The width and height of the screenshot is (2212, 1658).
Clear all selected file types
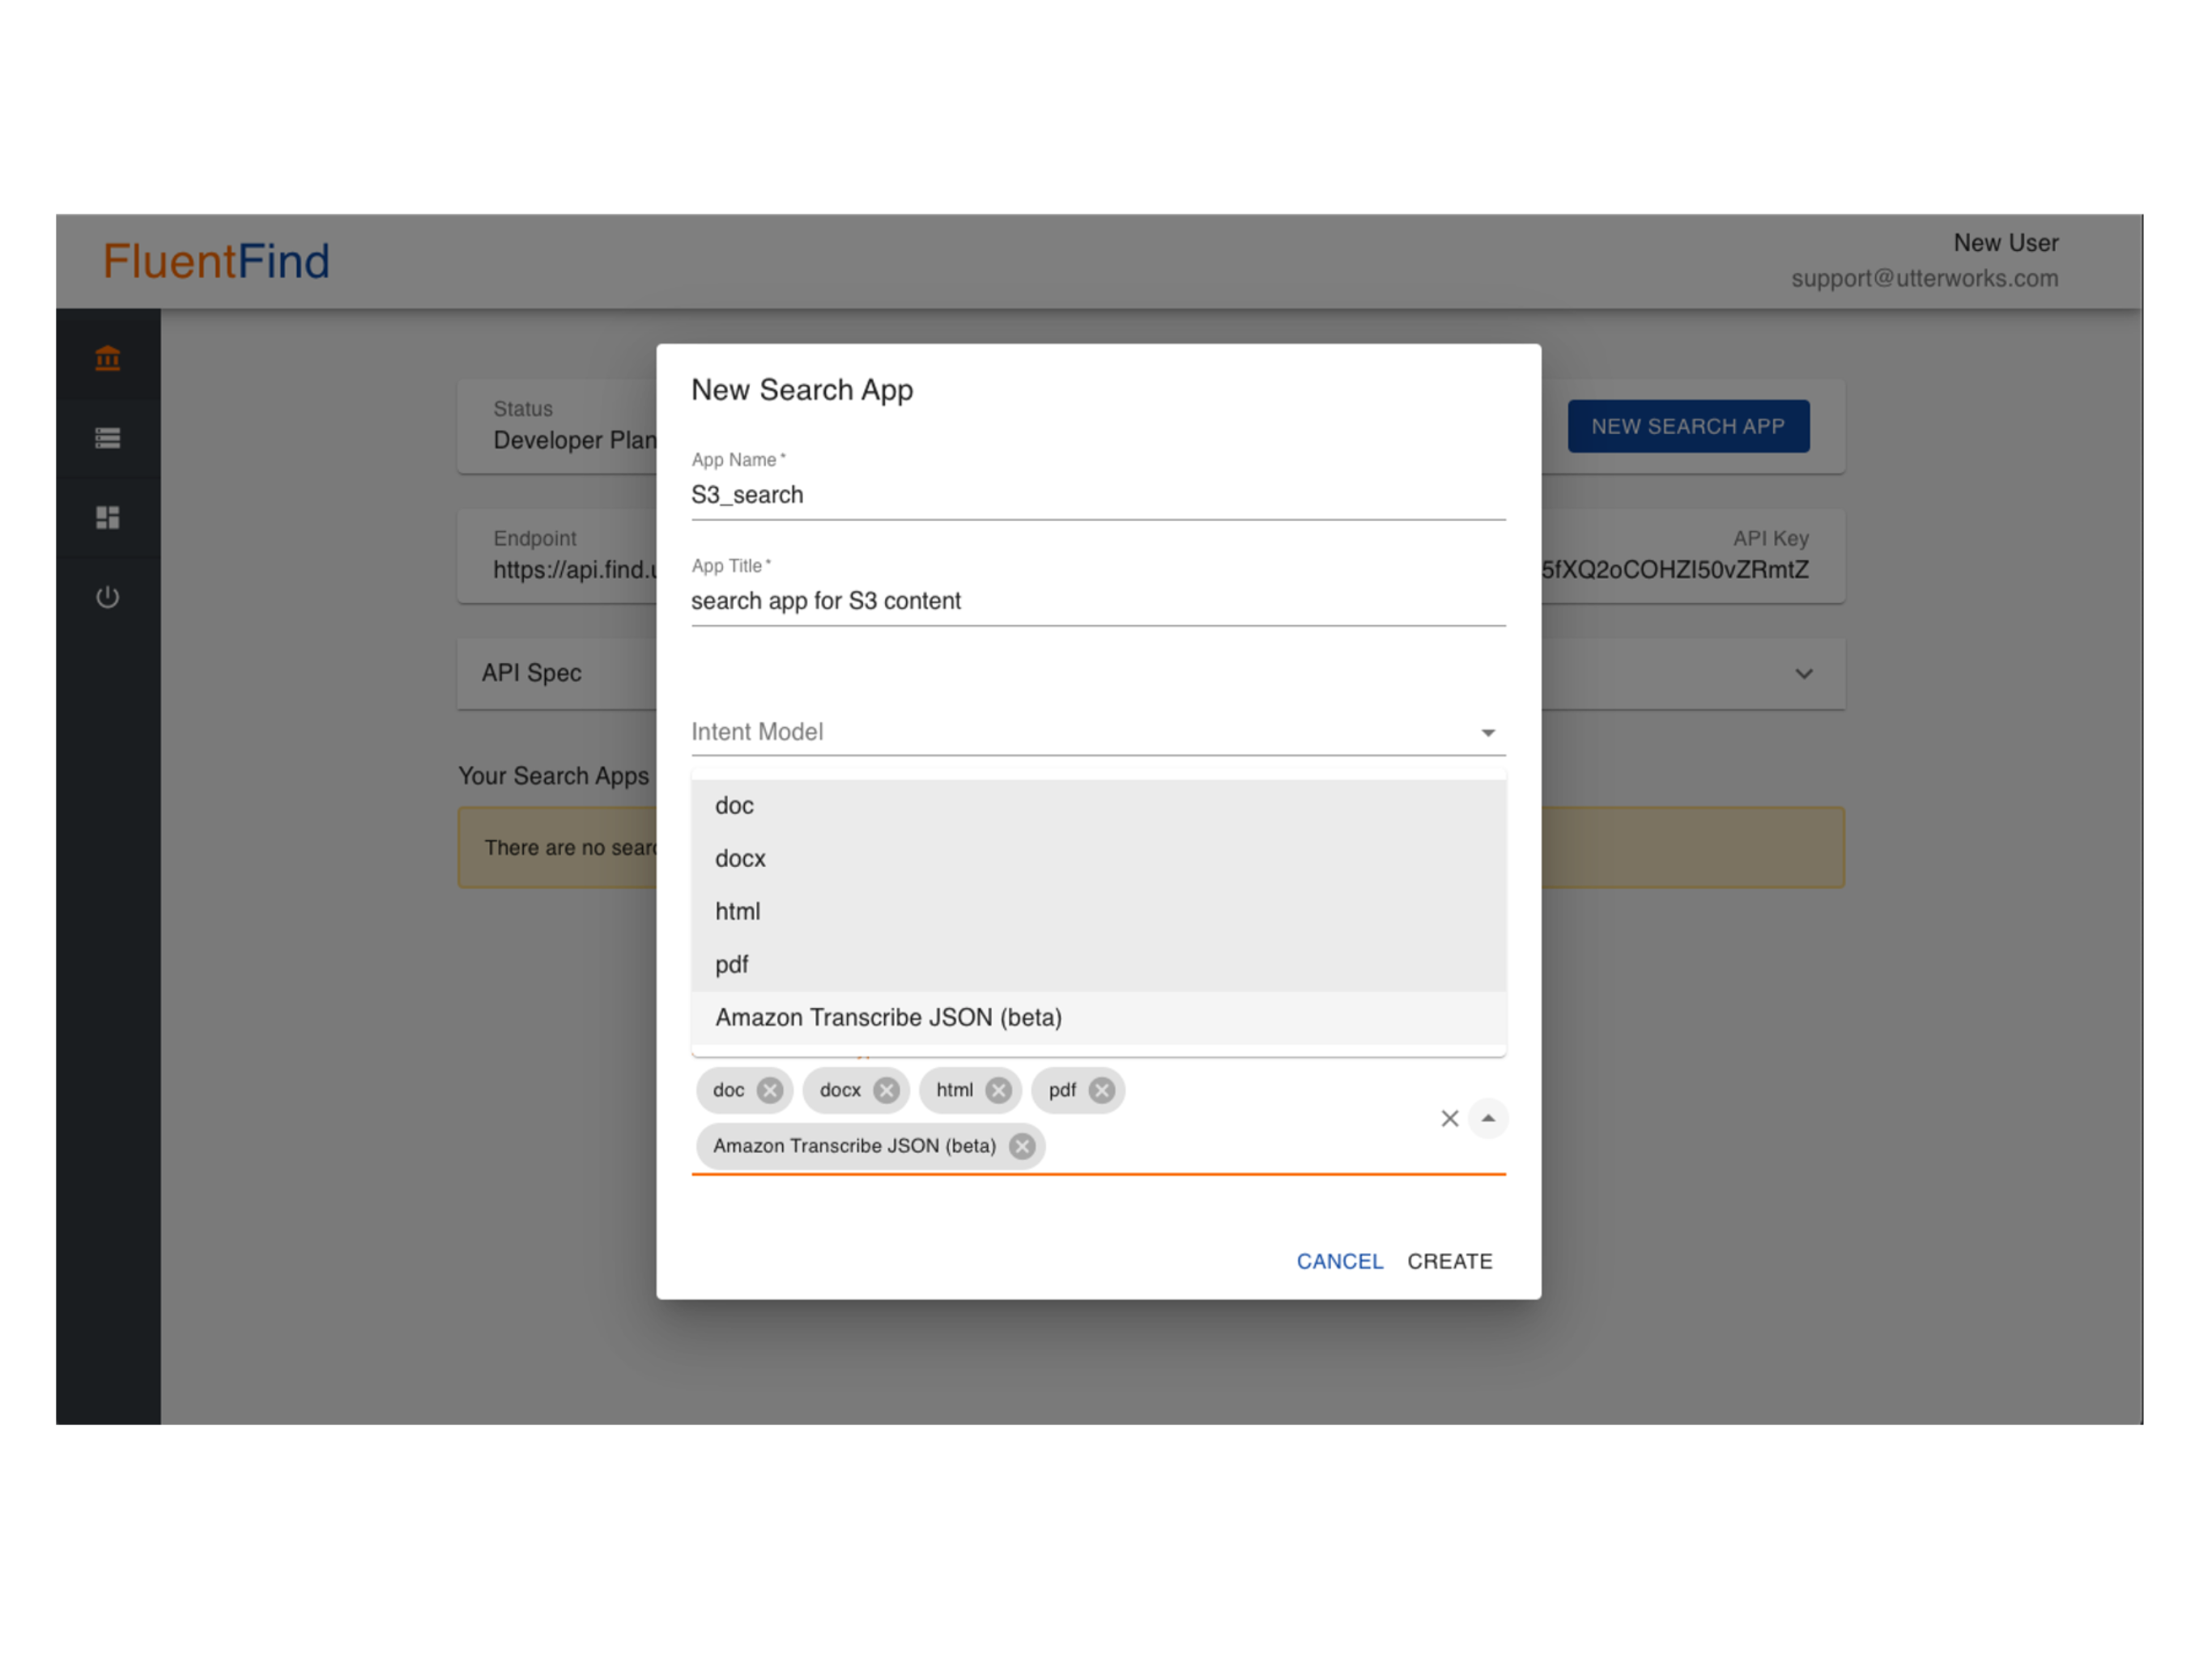point(1449,1118)
